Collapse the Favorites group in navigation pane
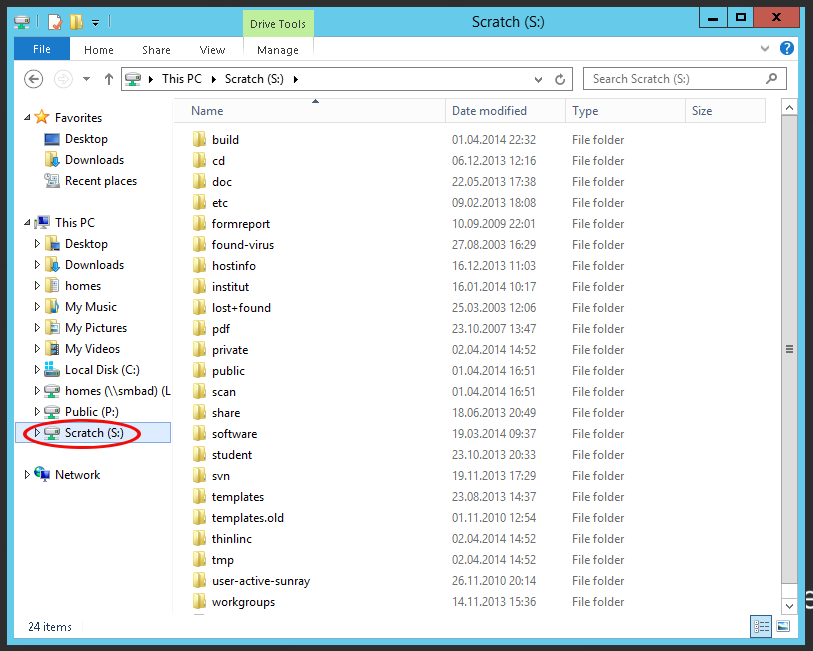The width and height of the screenshot is (813, 651). 27,118
